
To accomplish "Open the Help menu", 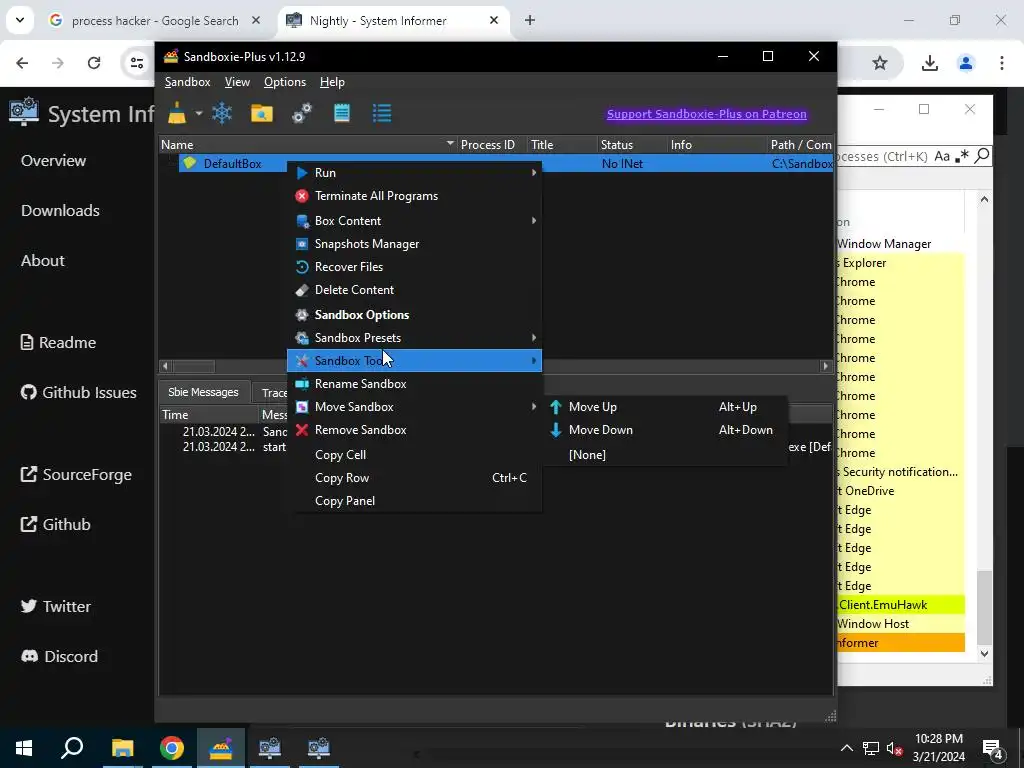I will coord(332,82).
